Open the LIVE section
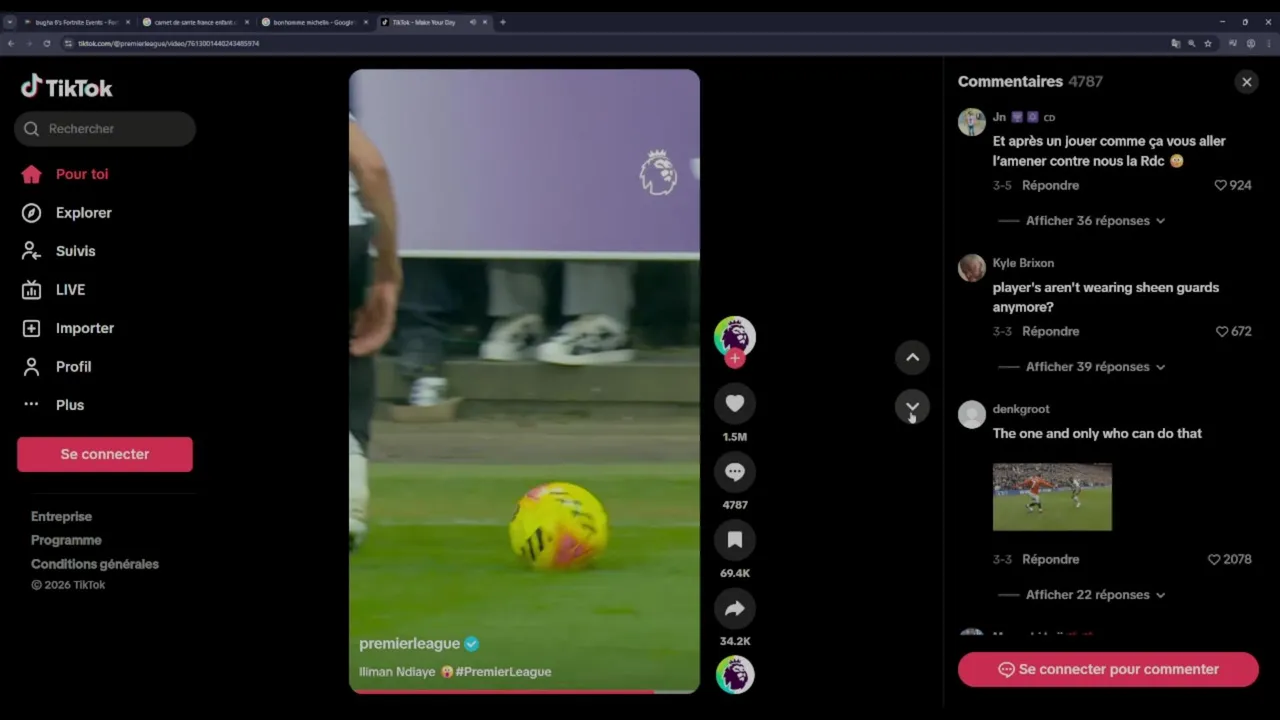 pyautogui.click(x=54, y=290)
